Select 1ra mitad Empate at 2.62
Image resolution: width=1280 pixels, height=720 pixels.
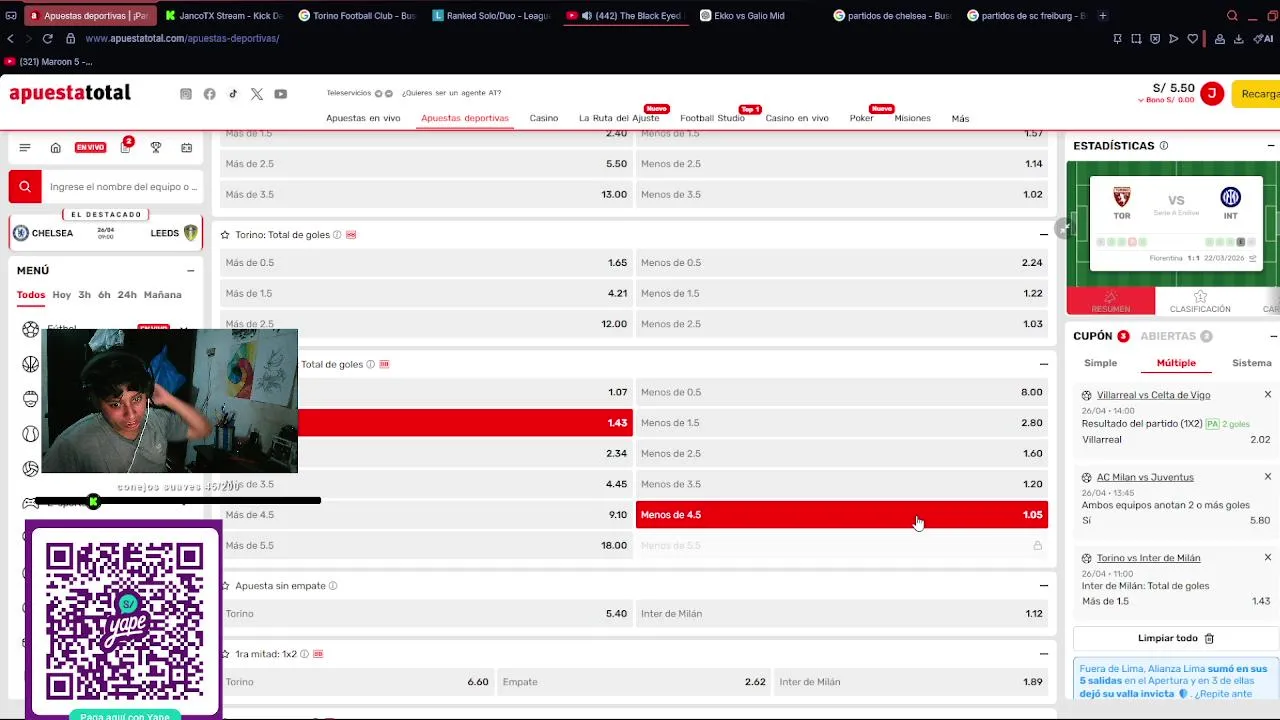(x=634, y=682)
